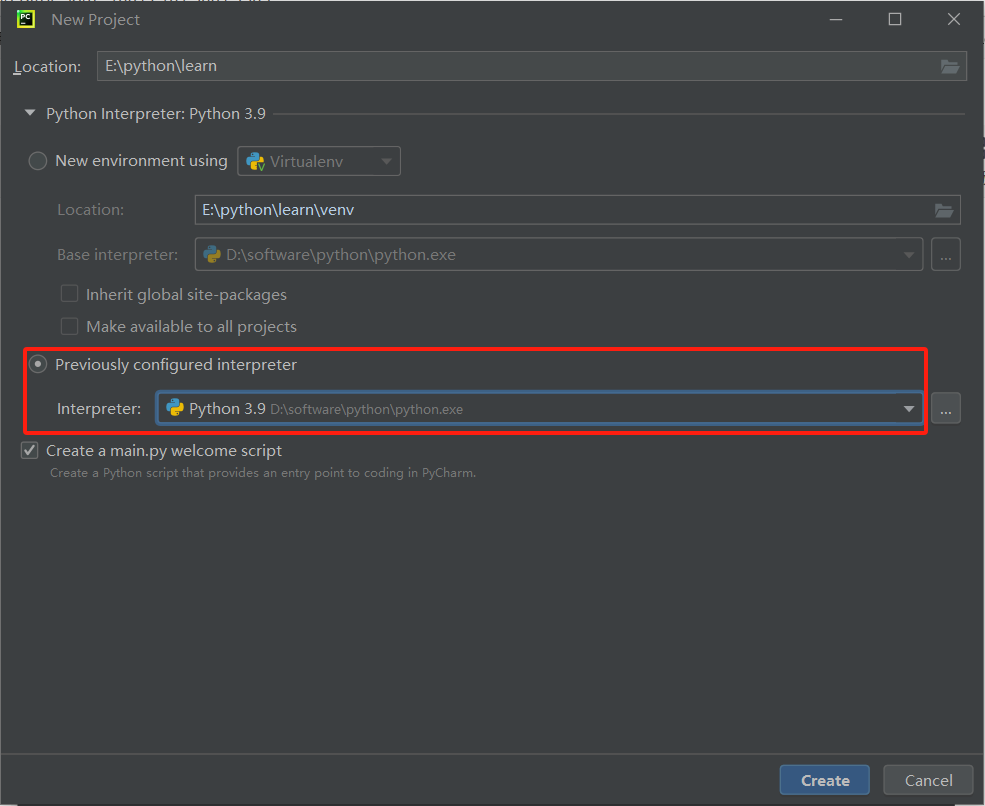
Task: Click the ellipsis button beside Interpreter dropdown
Action: click(945, 409)
